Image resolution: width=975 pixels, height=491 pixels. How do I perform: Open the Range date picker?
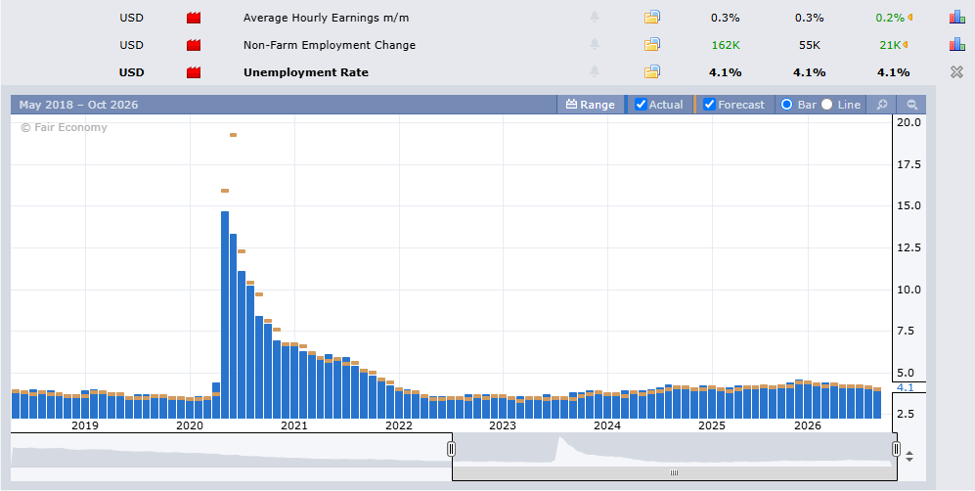coord(590,104)
